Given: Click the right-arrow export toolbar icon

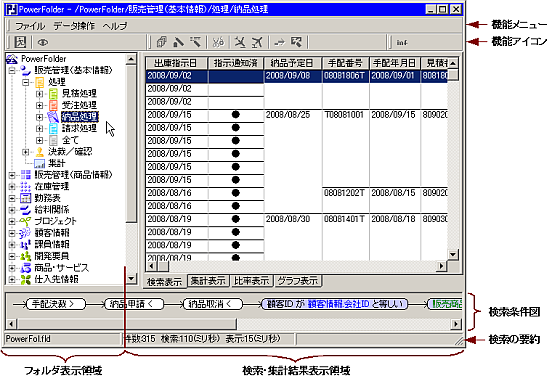Looking at the screenshot, I should pyautogui.click(x=280, y=42).
